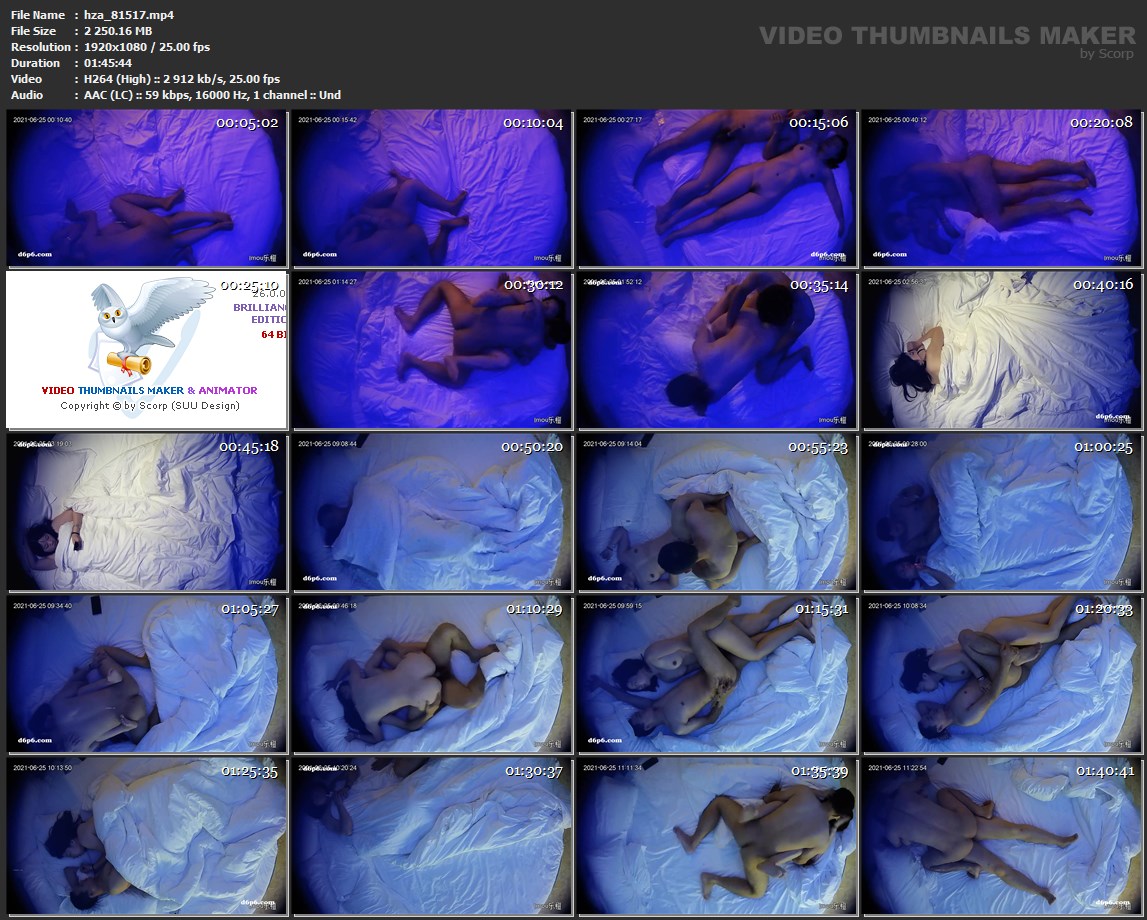
Task: Click the Duration value 01:45:44
Action: [x=108, y=63]
